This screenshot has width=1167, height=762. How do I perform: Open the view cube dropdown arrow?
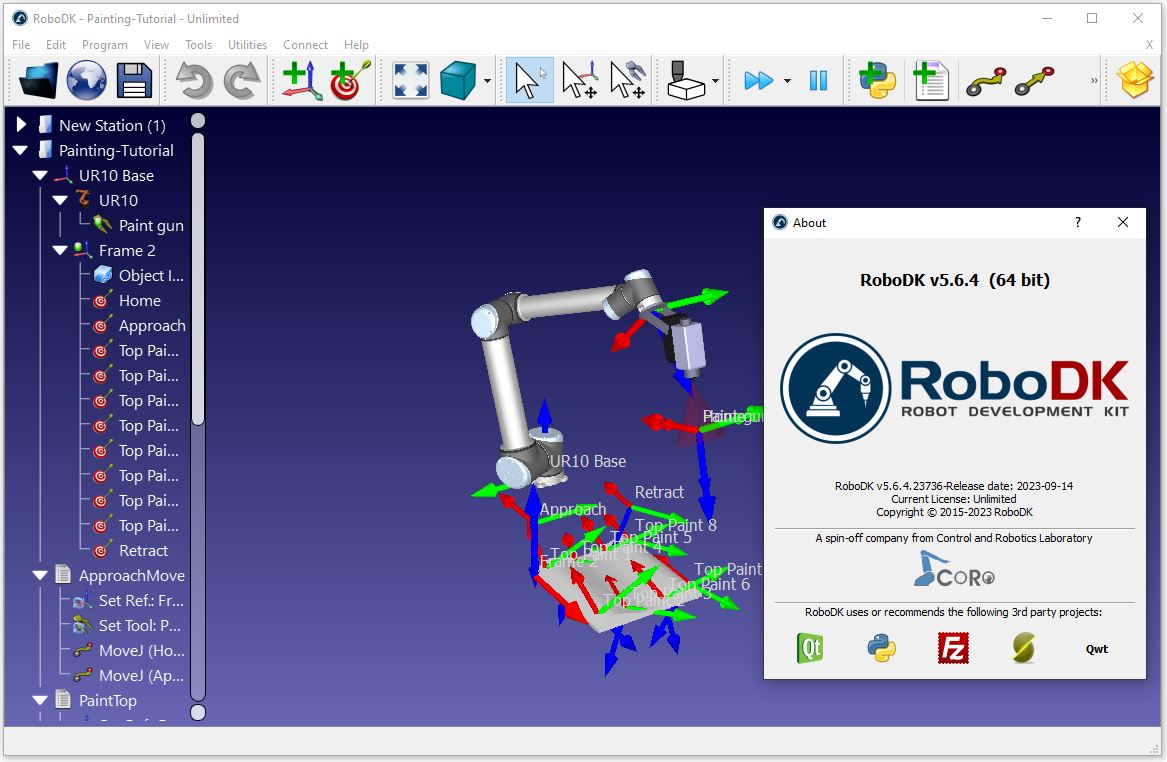pos(487,80)
